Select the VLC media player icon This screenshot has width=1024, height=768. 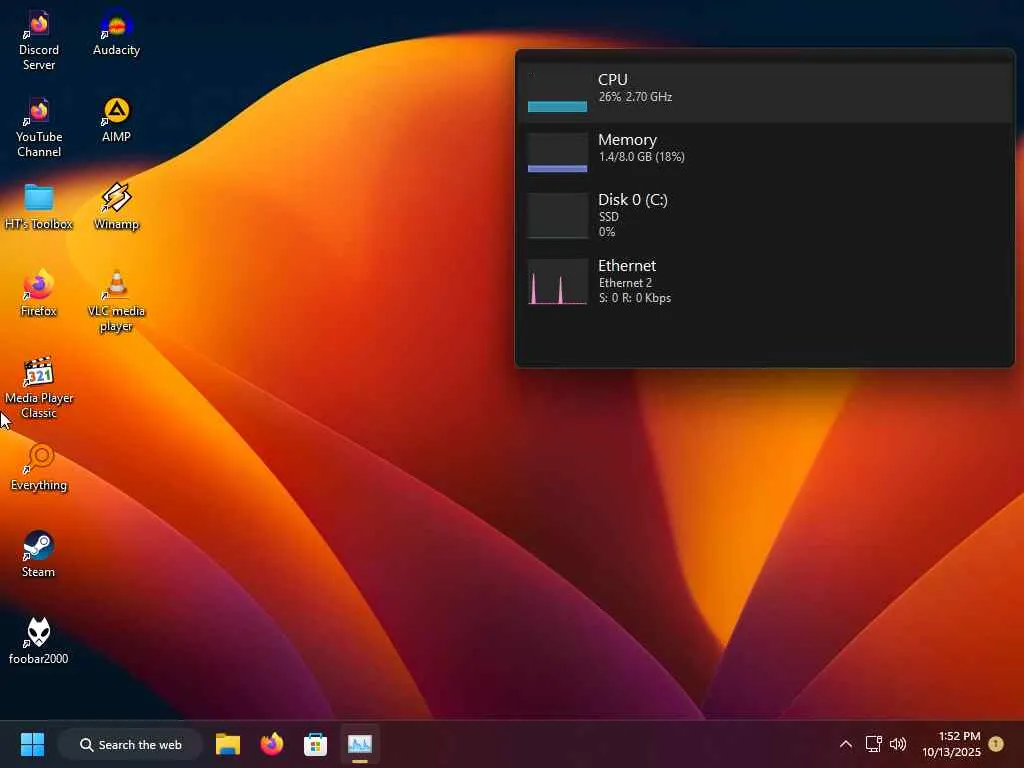coord(116,300)
